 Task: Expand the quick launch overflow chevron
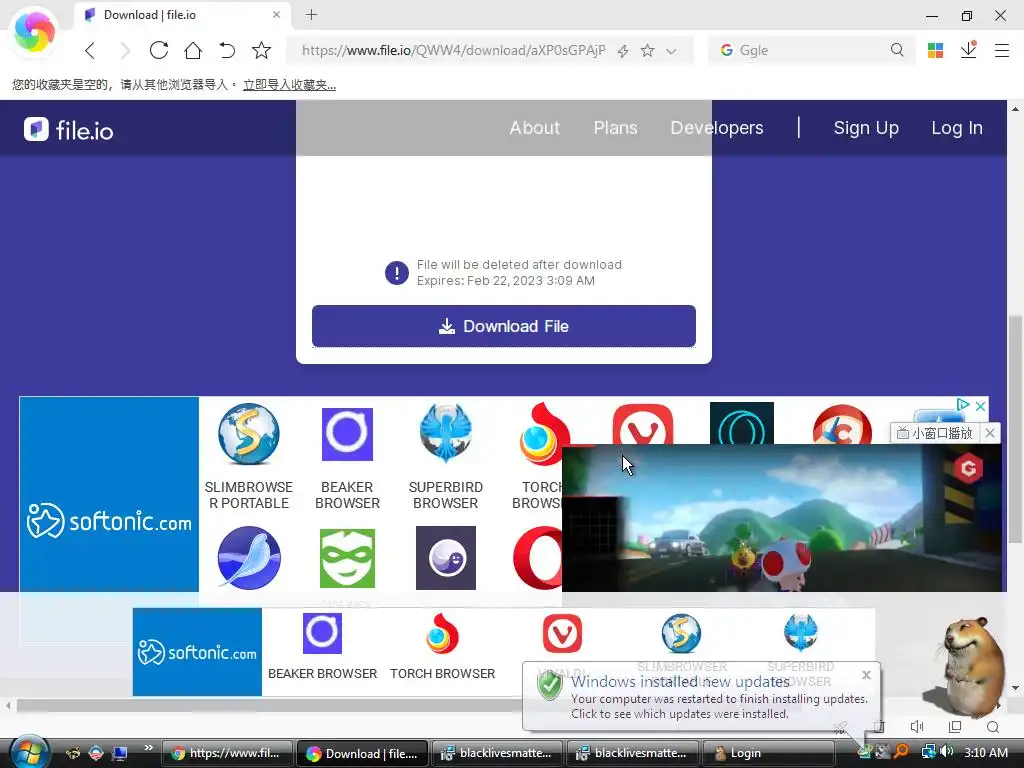[x=148, y=748]
